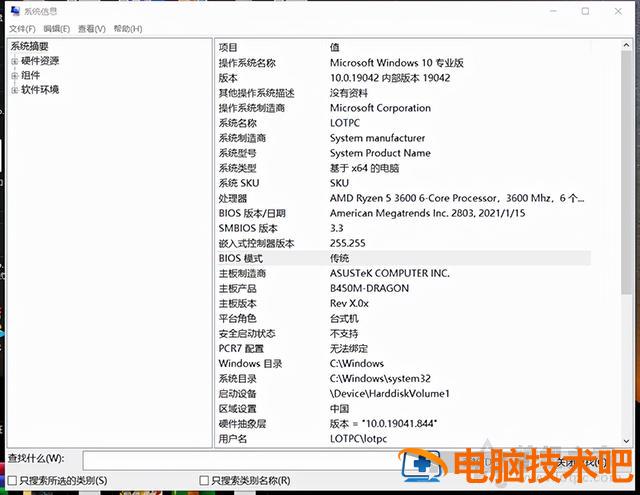This screenshot has height=495, width=640.
Task: Select the BIOS 版本/日期 row
Action: tap(403, 213)
